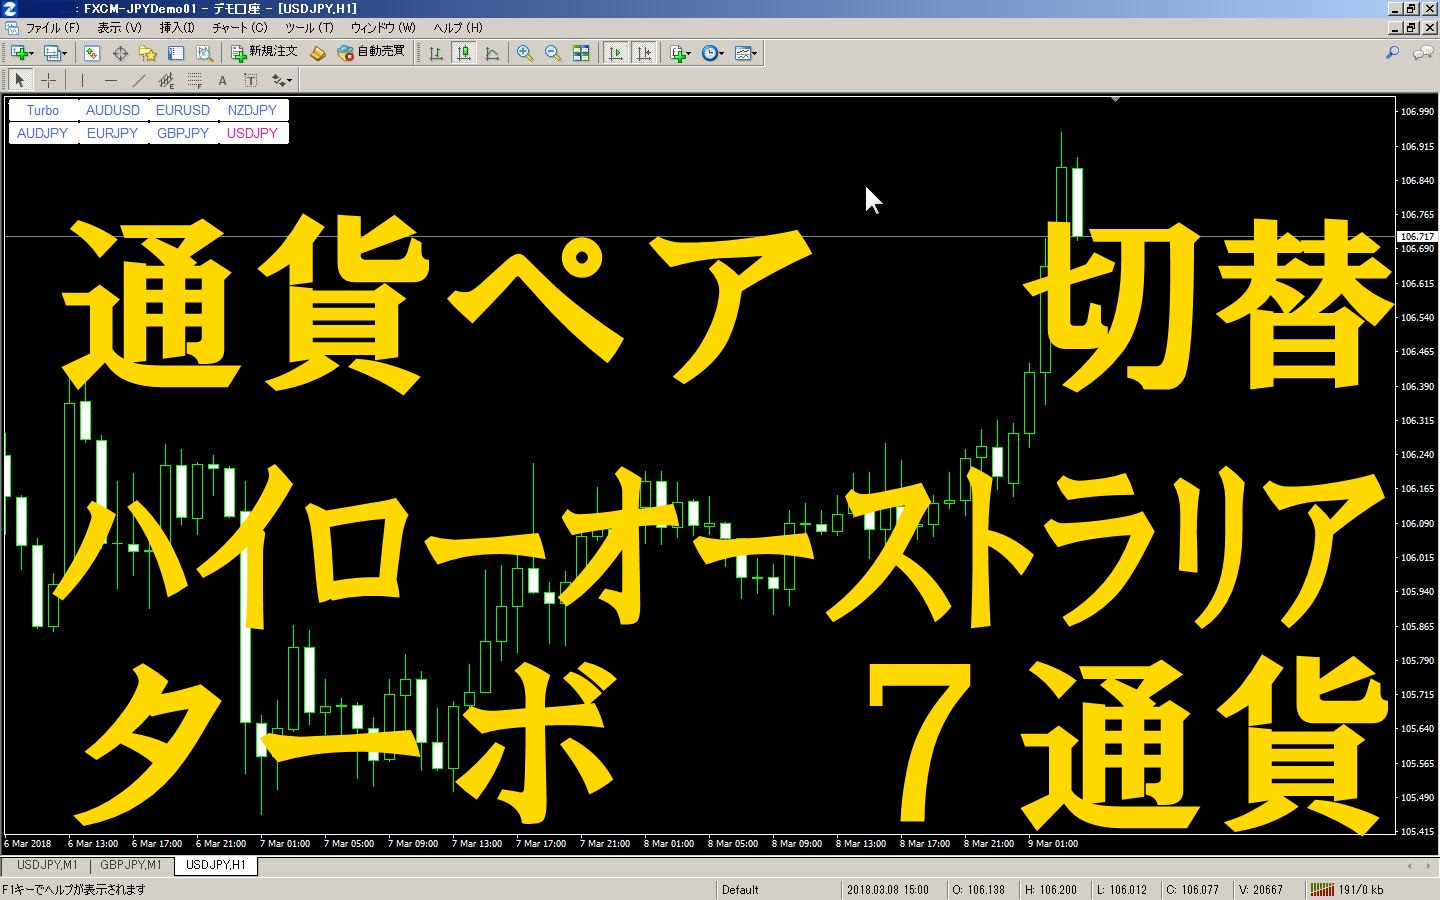This screenshot has width=1440, height=900.
Task: Open MetaEditor with the yellow book icon
Action: click(318, 53)
